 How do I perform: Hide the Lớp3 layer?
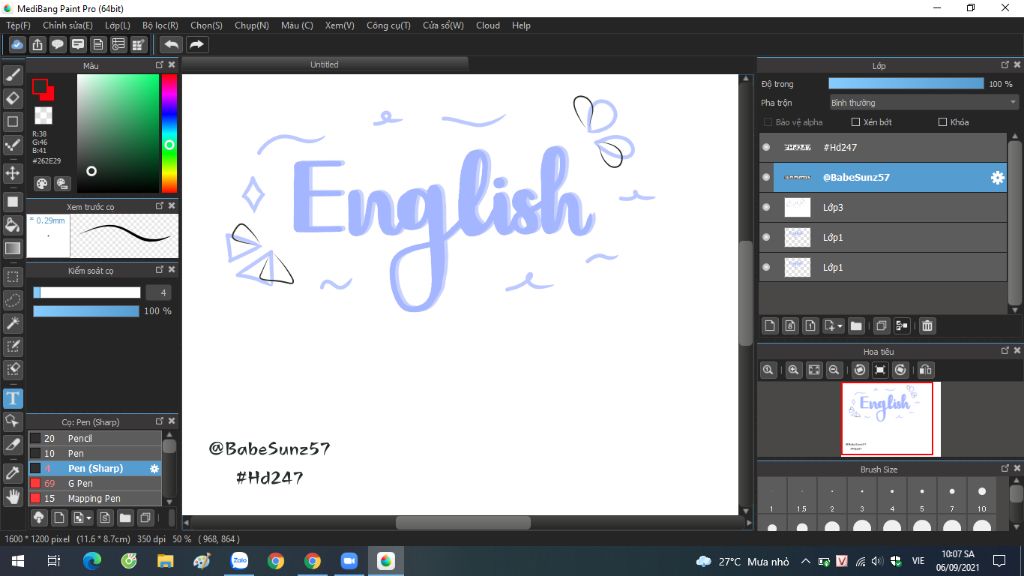click(x=766, y=208)
